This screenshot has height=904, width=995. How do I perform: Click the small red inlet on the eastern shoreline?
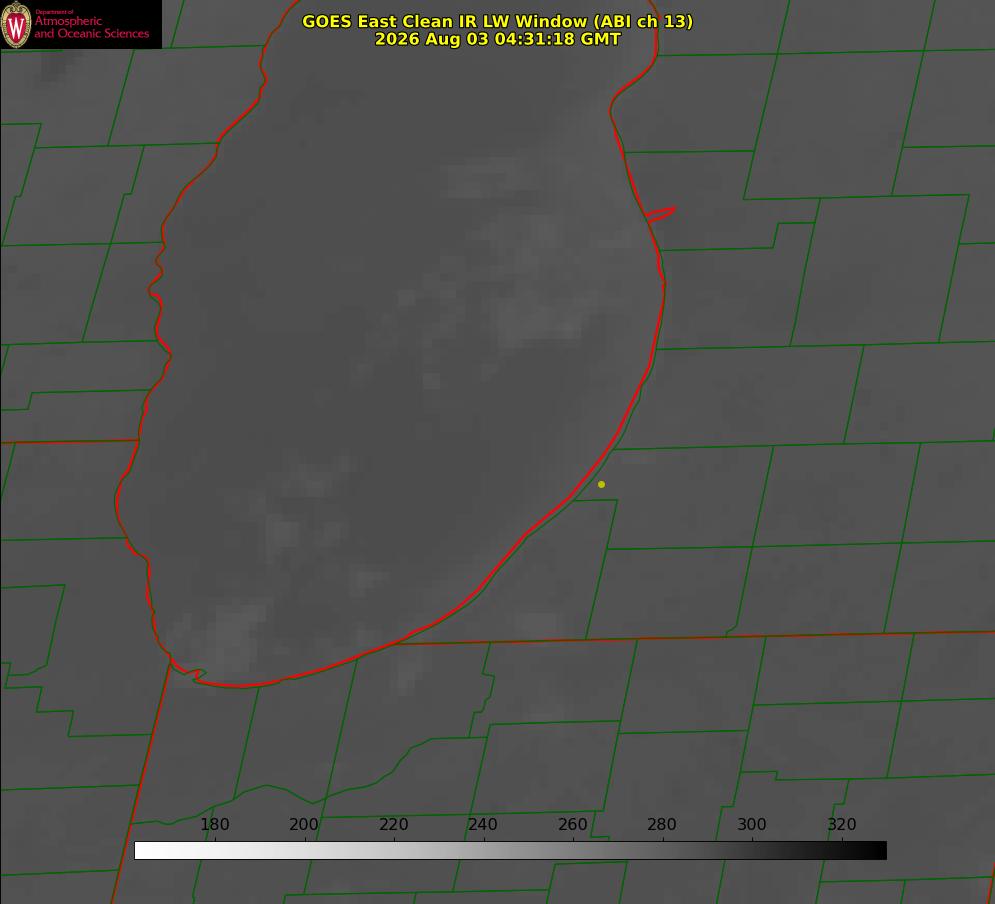tap(660, 214)
